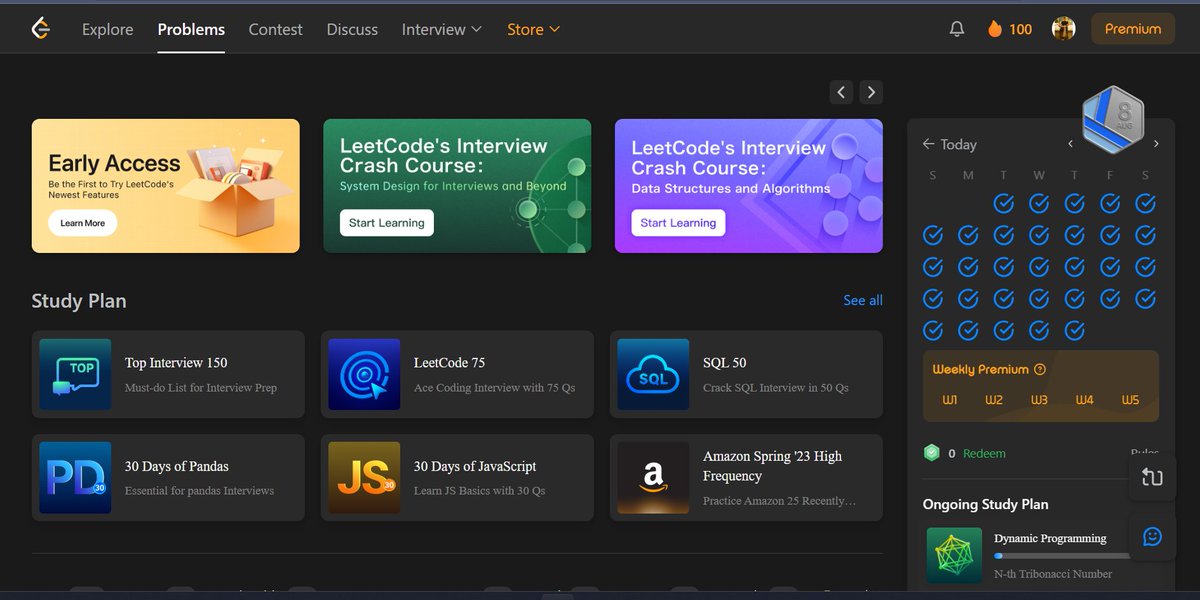The image size is (1200, 600).
Task: Go to previous calendar month
Action: tap(1070, 144)
